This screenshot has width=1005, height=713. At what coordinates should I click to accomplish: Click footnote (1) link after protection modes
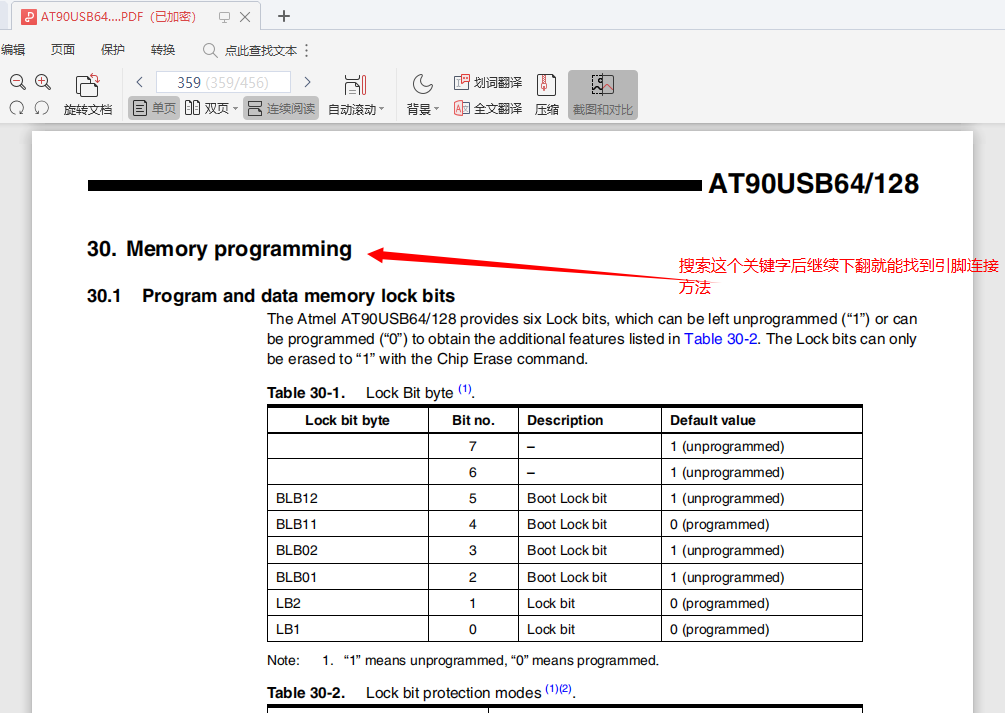[551, 689]
